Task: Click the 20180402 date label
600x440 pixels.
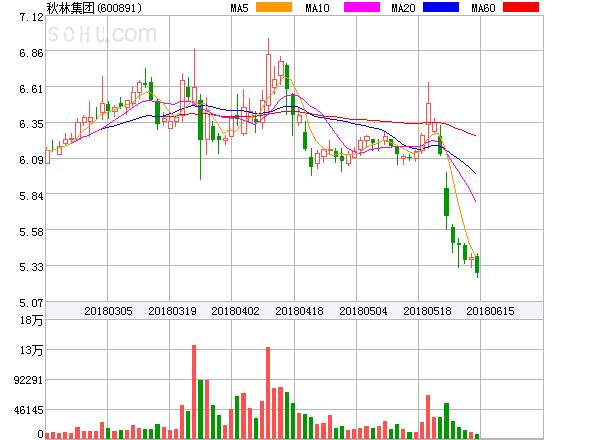Action: coord(235,311)
